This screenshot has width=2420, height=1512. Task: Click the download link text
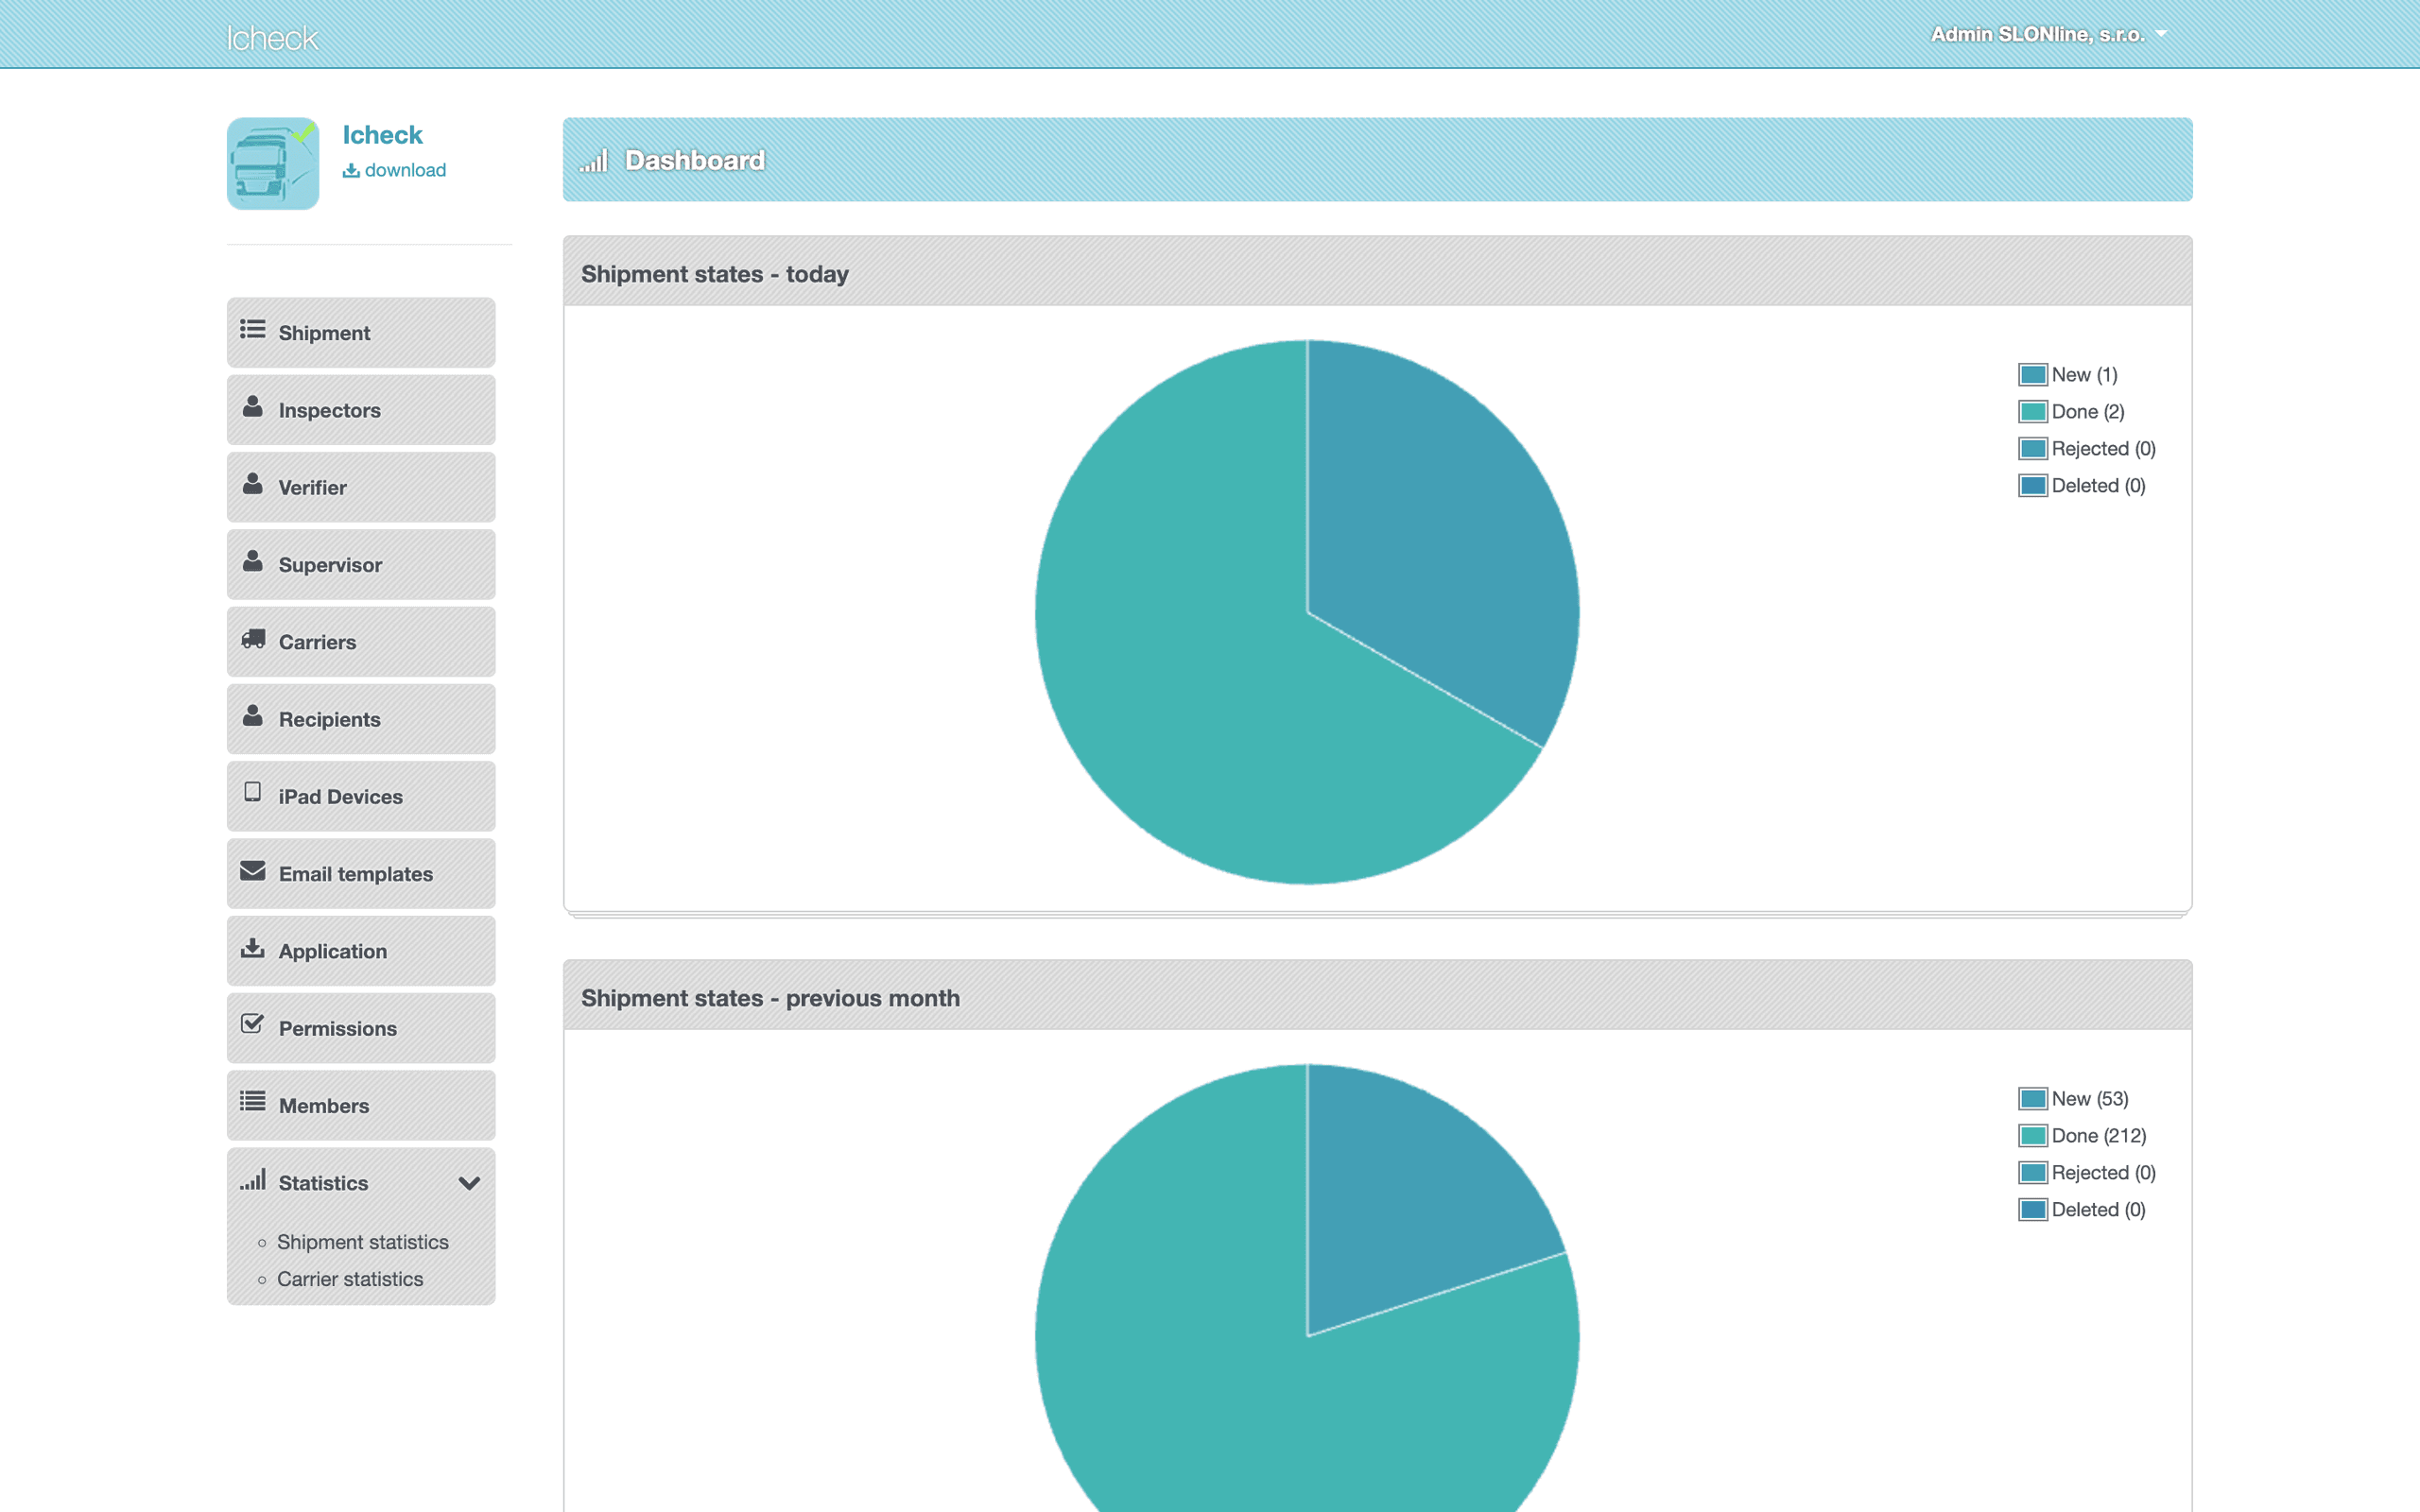coord(405,170)
